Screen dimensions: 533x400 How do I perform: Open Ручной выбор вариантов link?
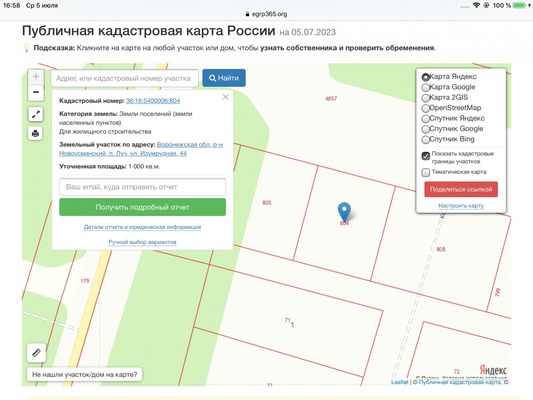[142, 242]
